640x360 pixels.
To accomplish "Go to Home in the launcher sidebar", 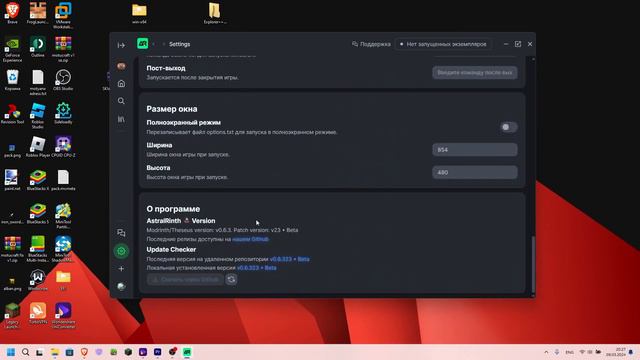I will tap(121, 84).
